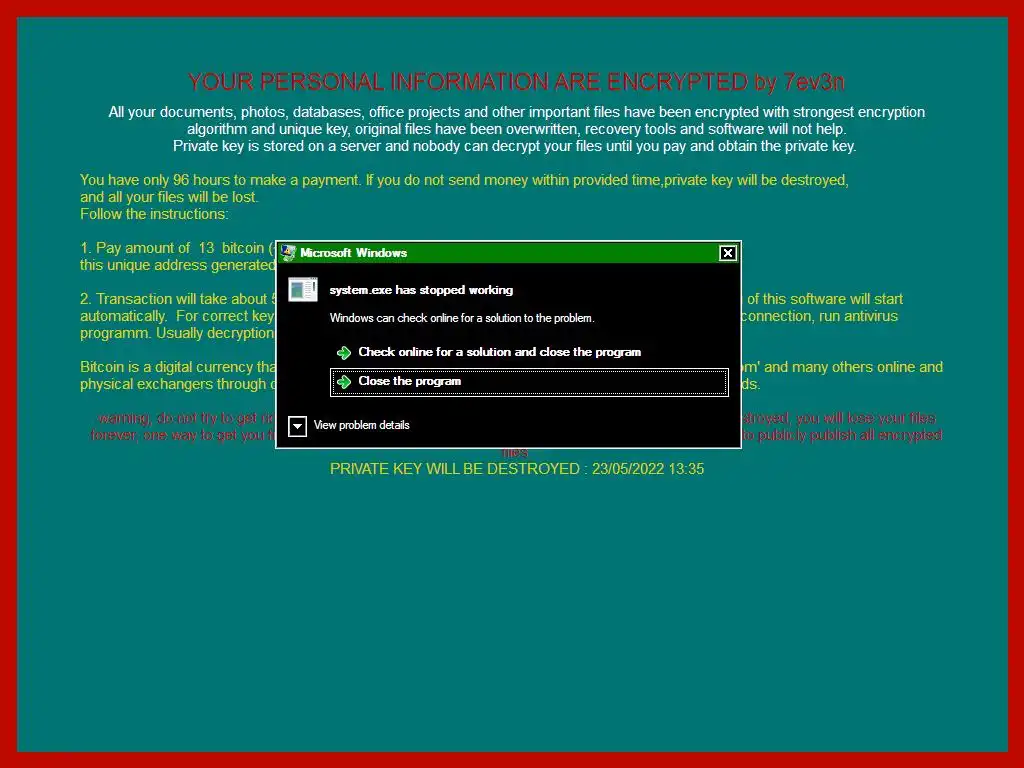Click 'View problem details' label
Viewport: 1024px width, 768px height.
tap(361, 425)
